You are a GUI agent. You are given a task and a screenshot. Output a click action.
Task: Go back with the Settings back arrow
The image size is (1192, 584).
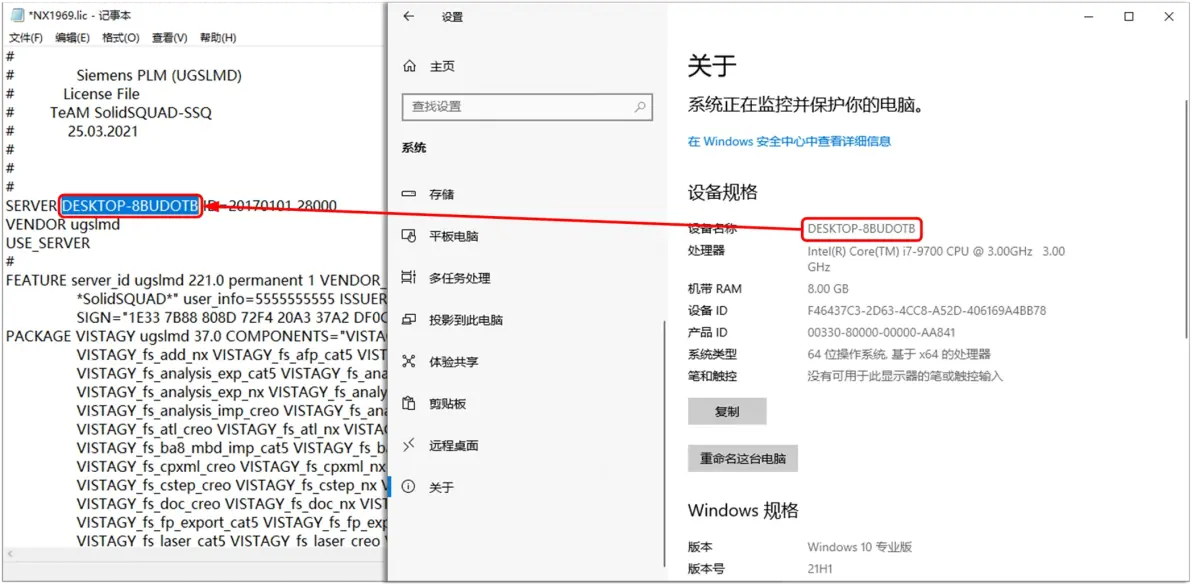[408, 17]
